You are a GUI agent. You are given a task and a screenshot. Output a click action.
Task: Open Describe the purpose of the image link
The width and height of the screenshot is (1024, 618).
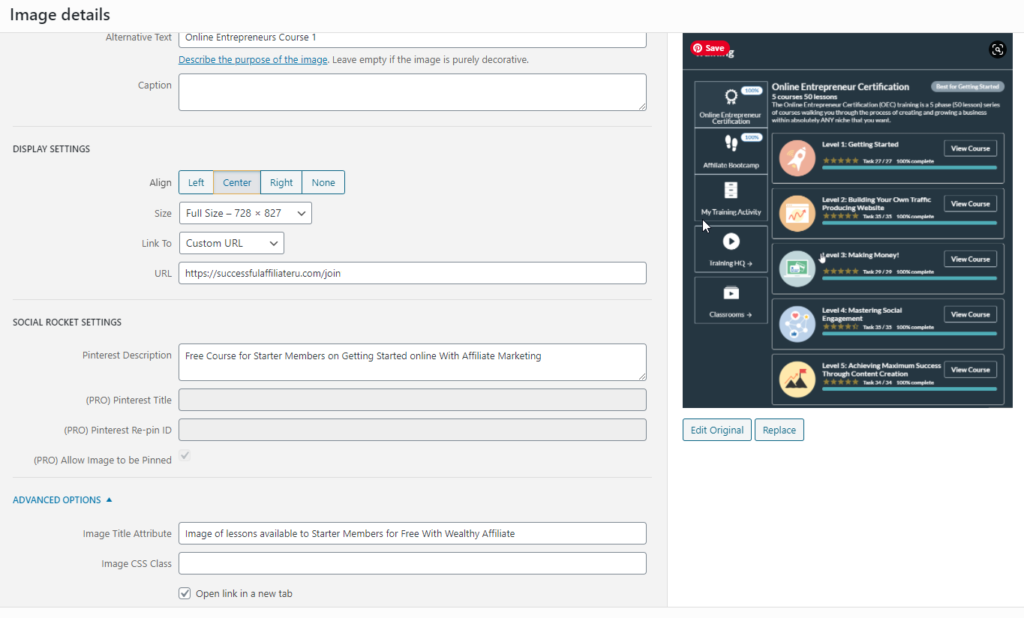click(253, 59)
